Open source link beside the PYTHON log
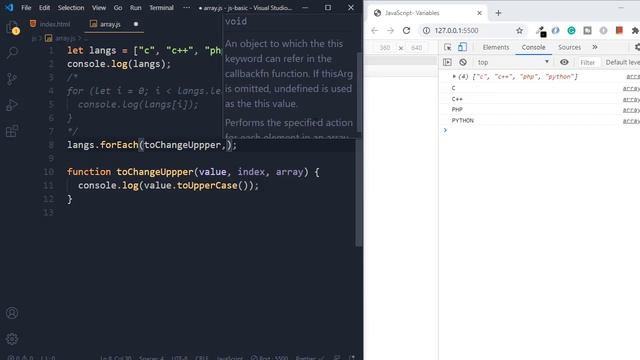The height and width of the screenshot is (360, 640). coord(631,121)
